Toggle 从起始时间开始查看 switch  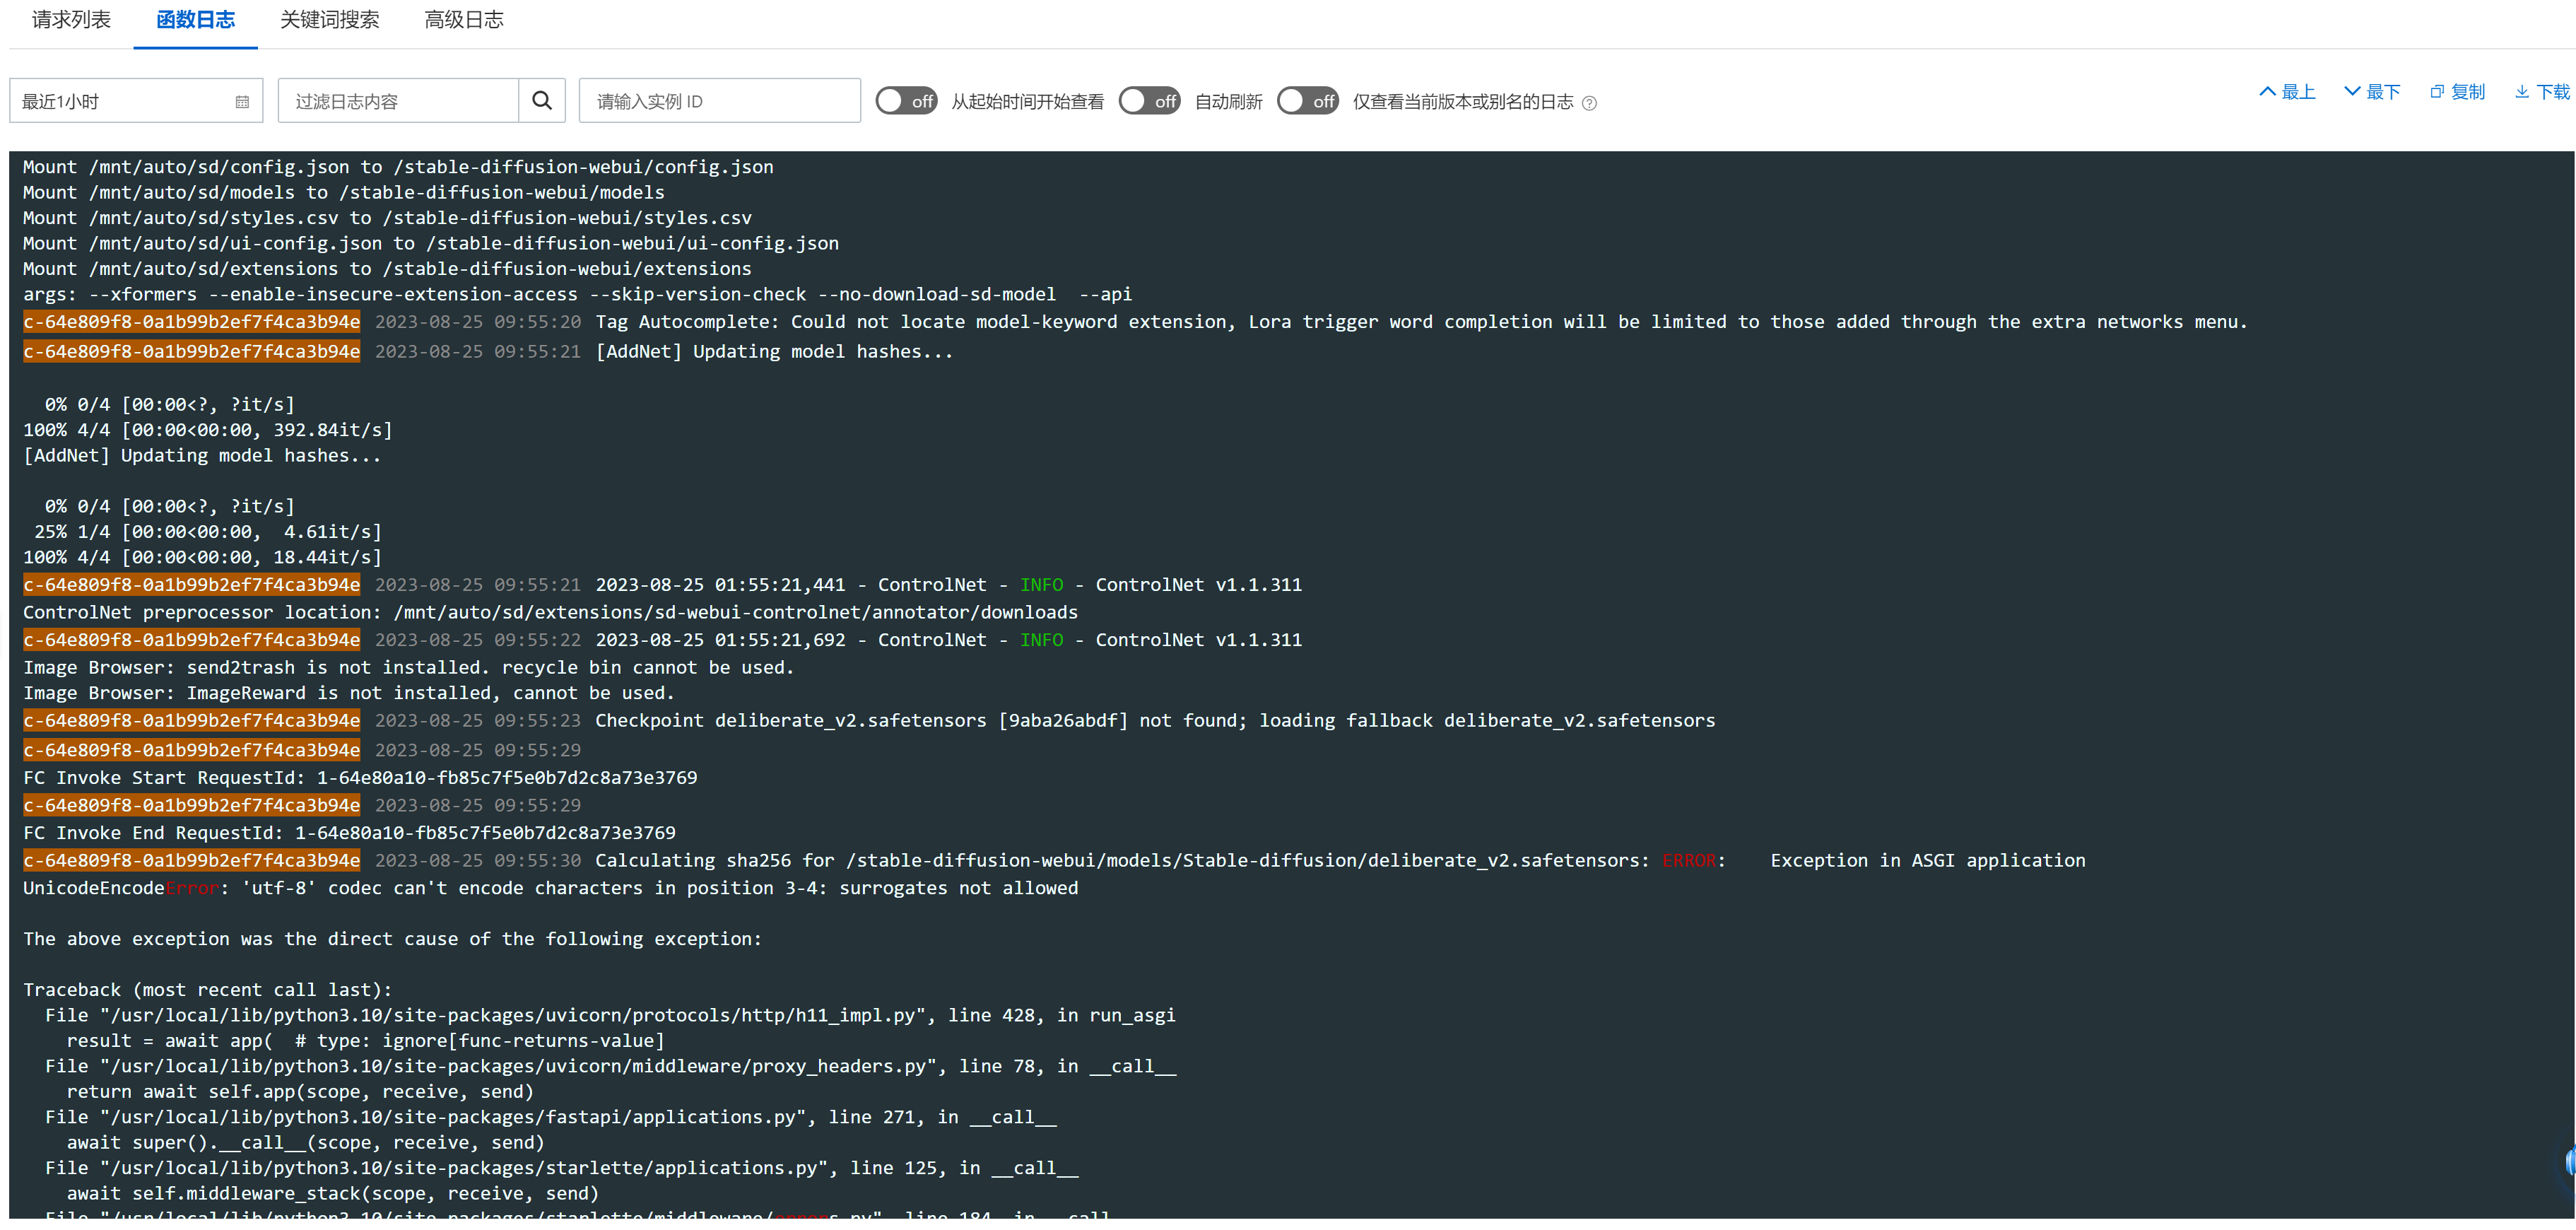[906, 101]
